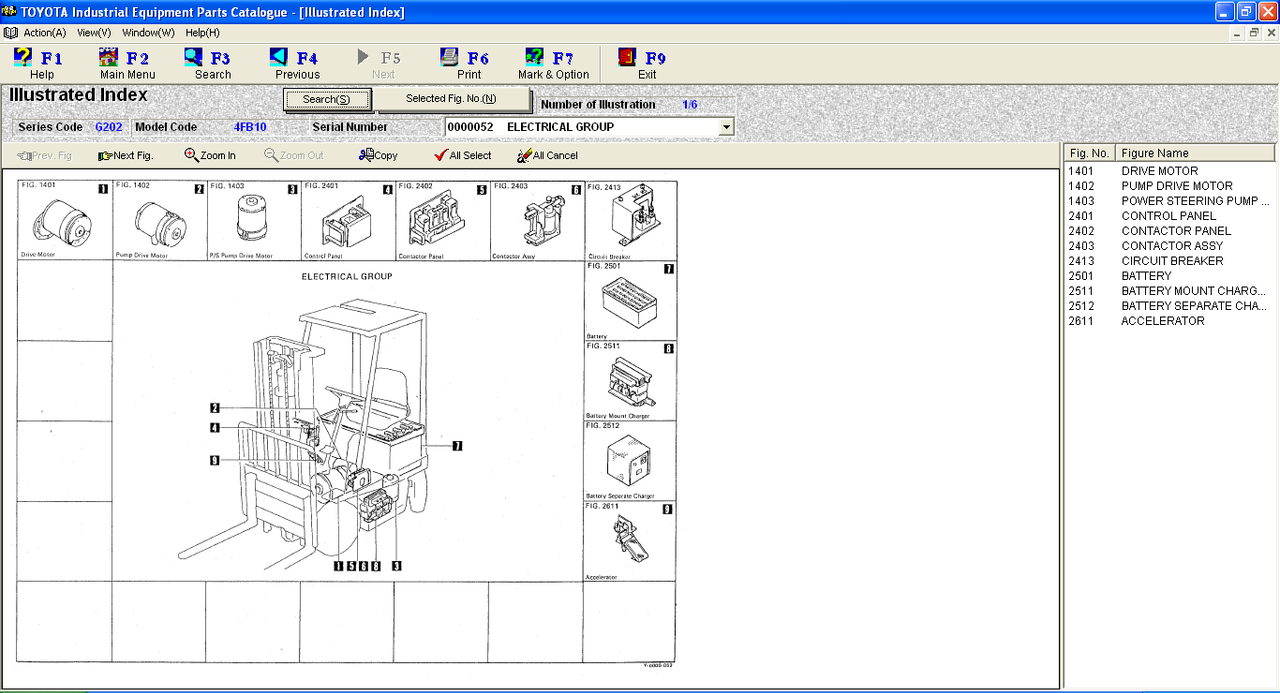Viewport: 1280px width, 693px height.
Task: Click Selected Fig. No.(N) button
Action: tap(451, 99)
